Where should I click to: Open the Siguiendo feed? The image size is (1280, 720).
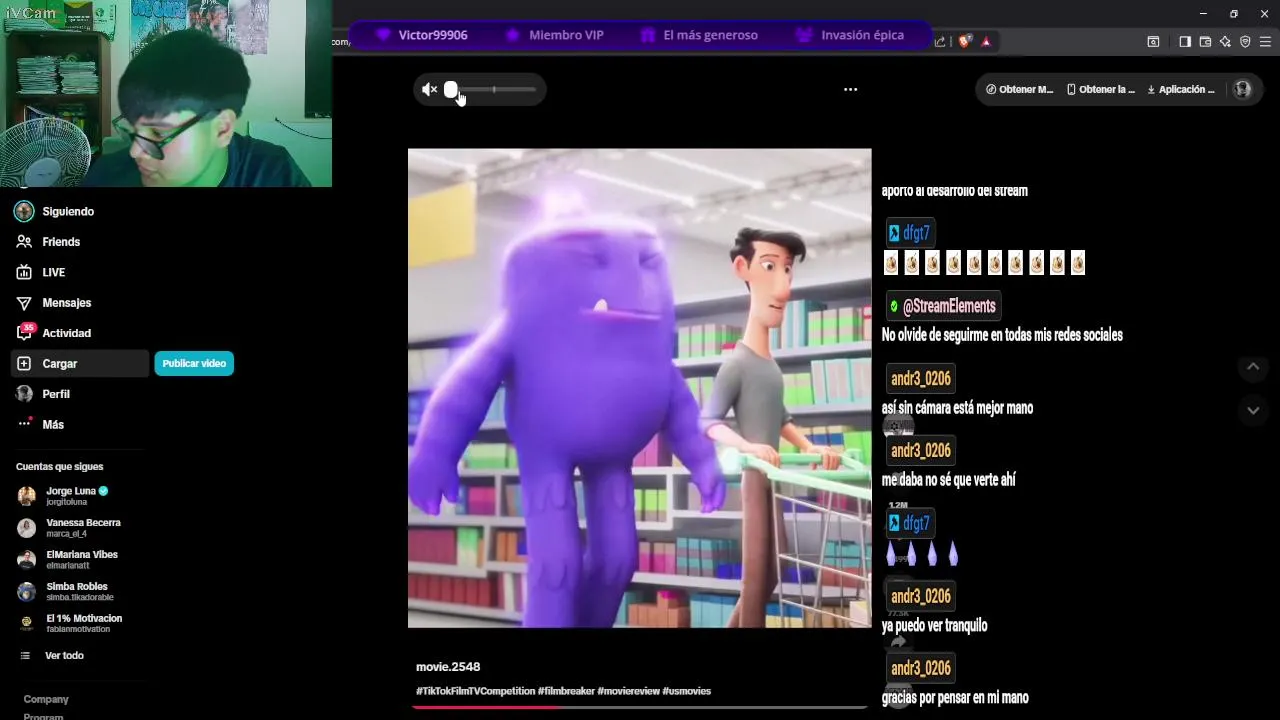(67, 211)
